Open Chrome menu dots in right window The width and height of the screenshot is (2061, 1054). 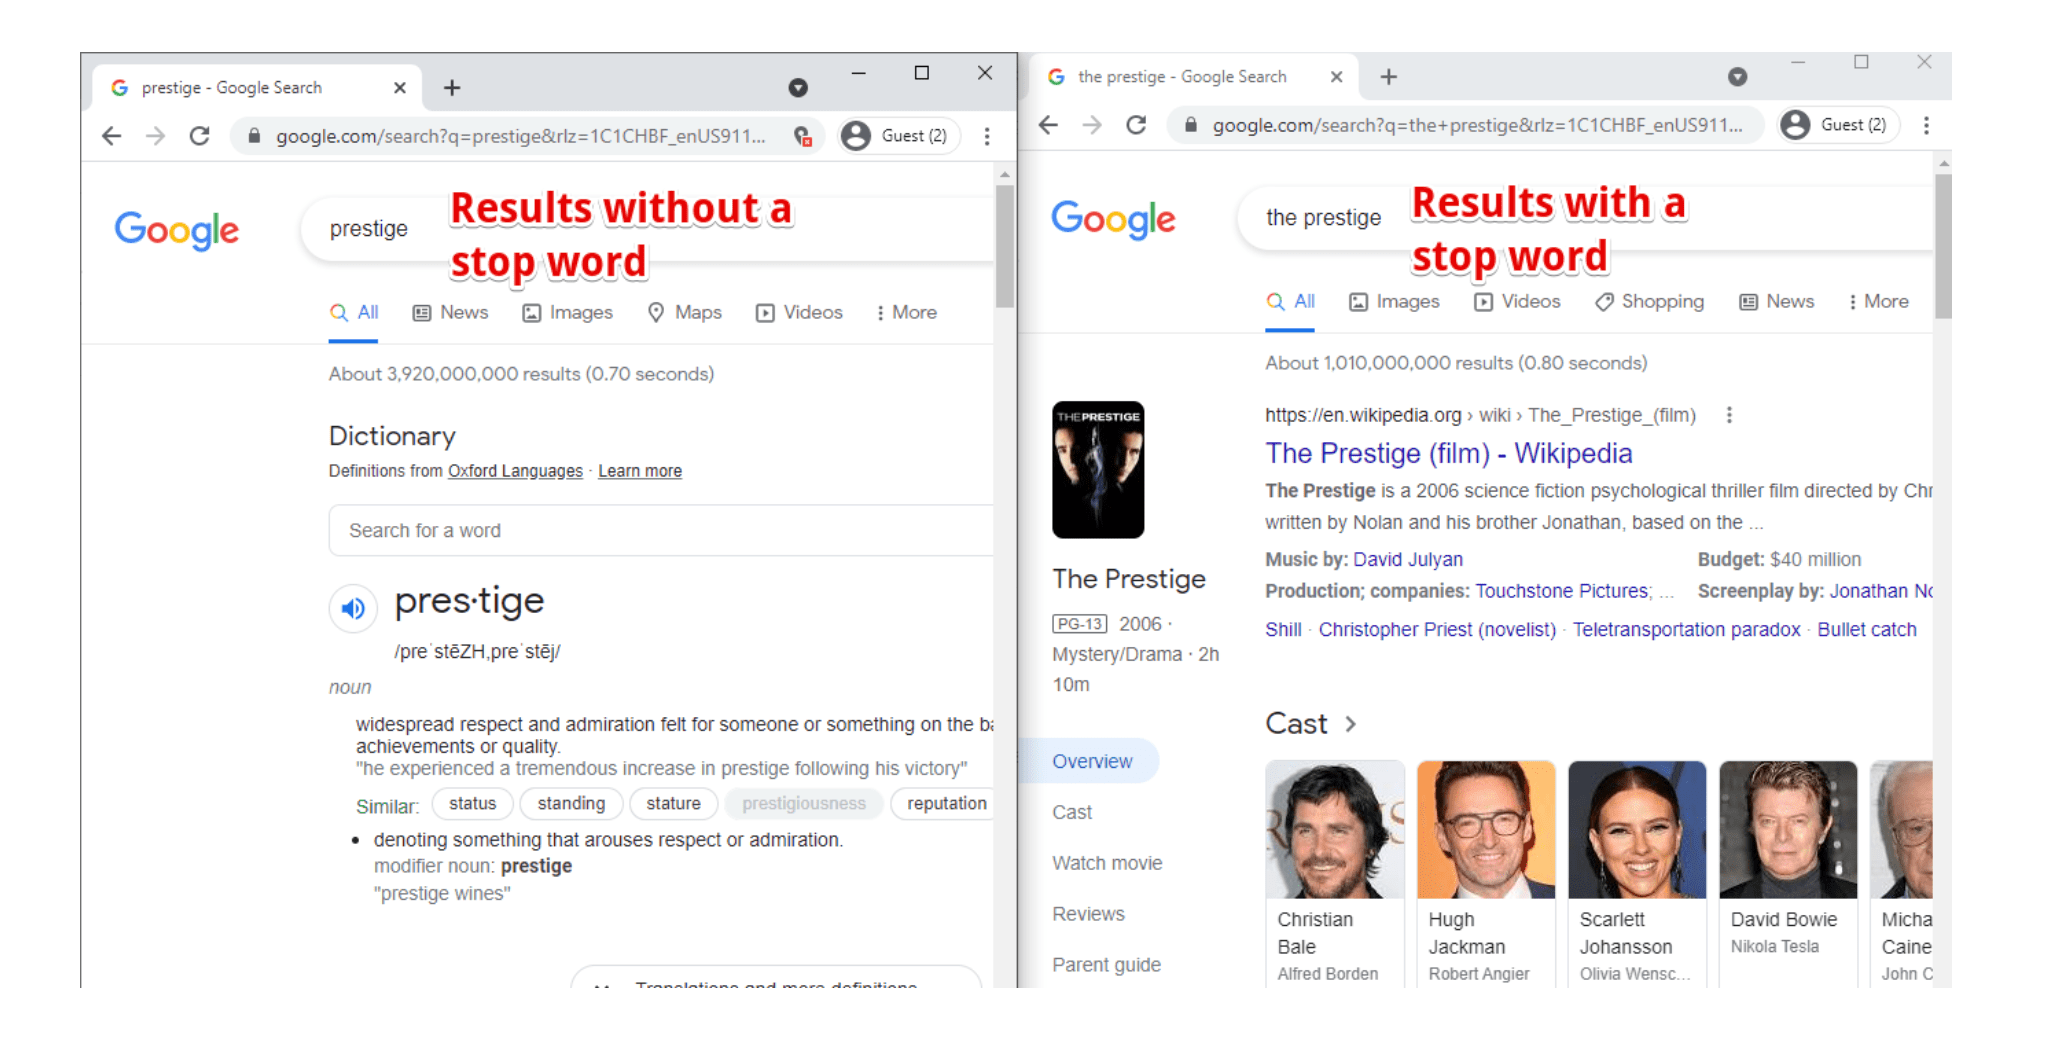pyautogui.click(x=1926, y=125)
